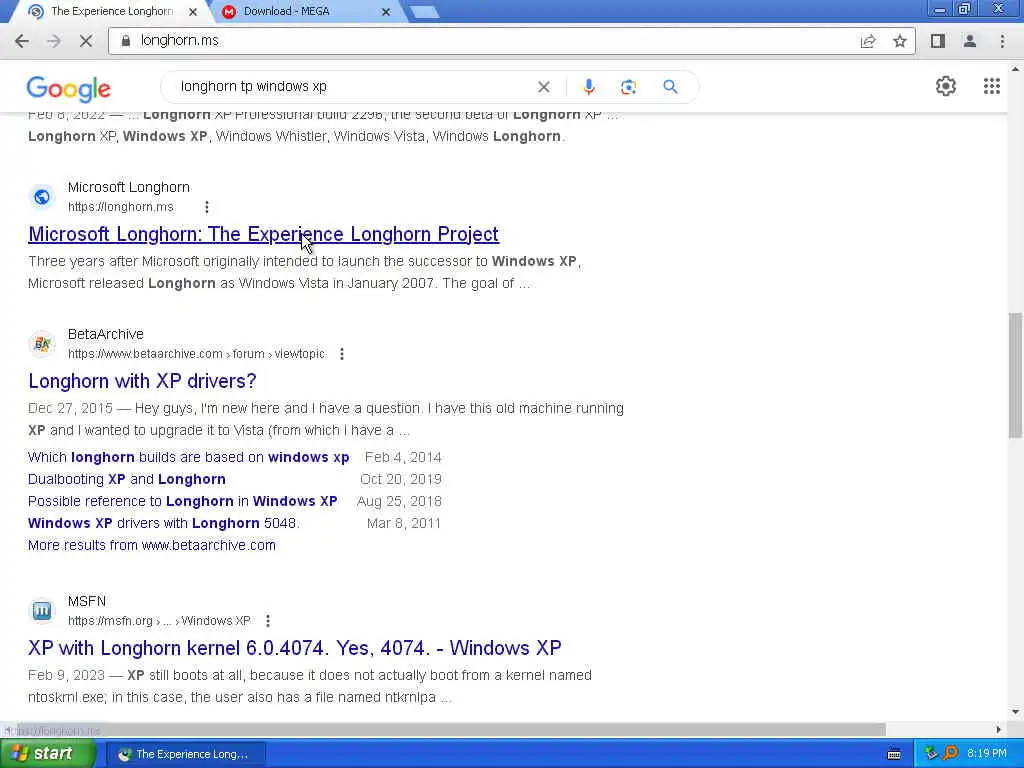Click the Google search input field
Screen dimensions: 1024x768
click(353, 87)
